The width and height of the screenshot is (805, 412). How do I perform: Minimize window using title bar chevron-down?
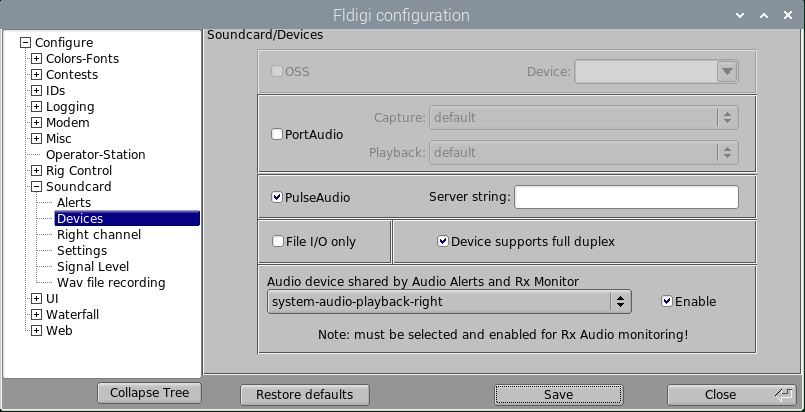pos(740,15)
